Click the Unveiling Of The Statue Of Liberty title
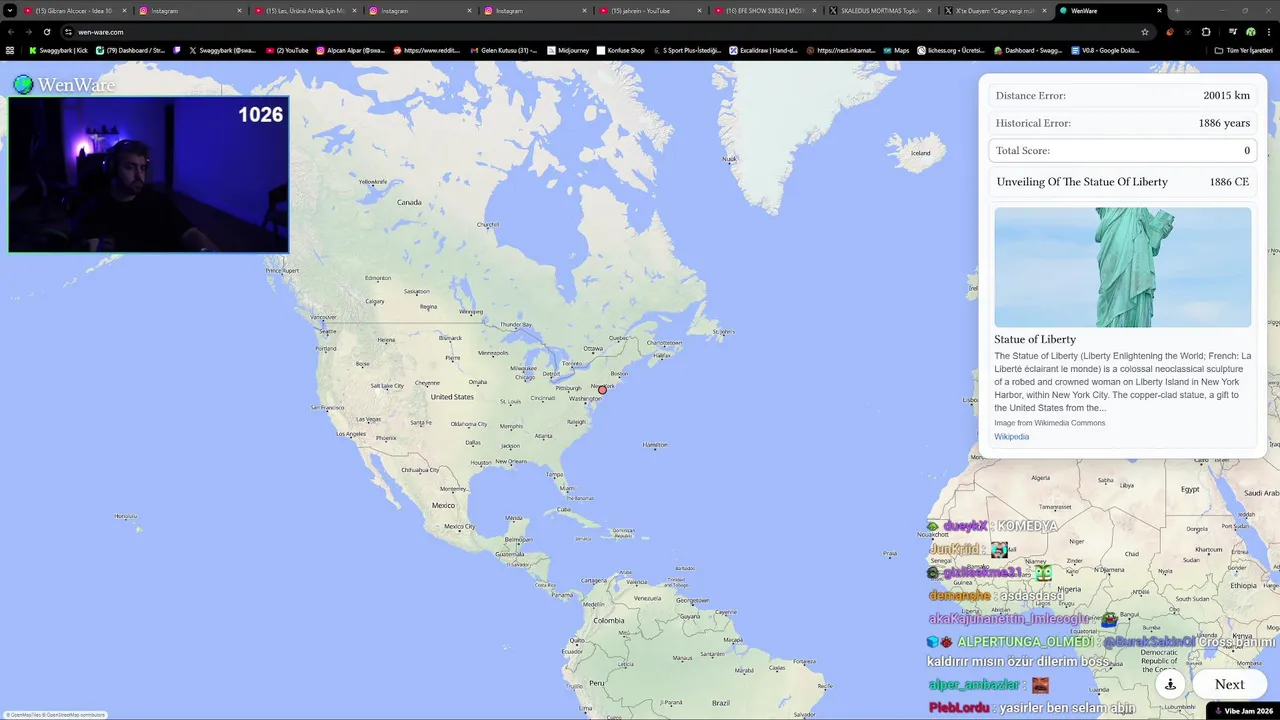The width and height of the screenshot is (1280, 720). click(x=1081, y=182)
